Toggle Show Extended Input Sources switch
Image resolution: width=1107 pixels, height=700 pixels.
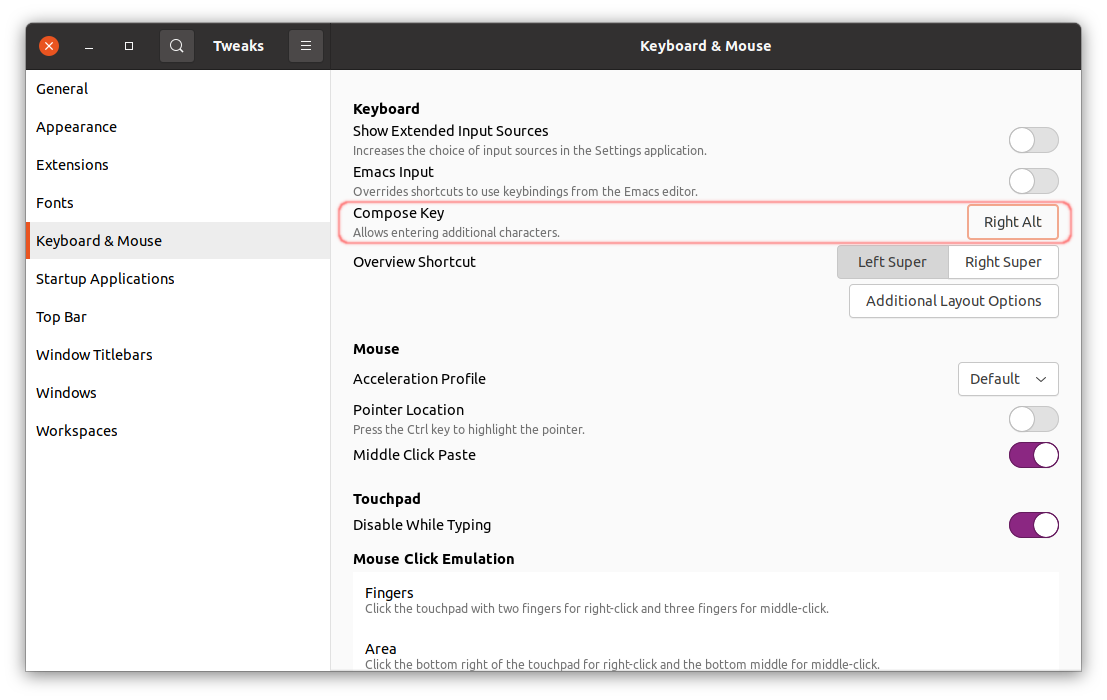[1033, 140]
